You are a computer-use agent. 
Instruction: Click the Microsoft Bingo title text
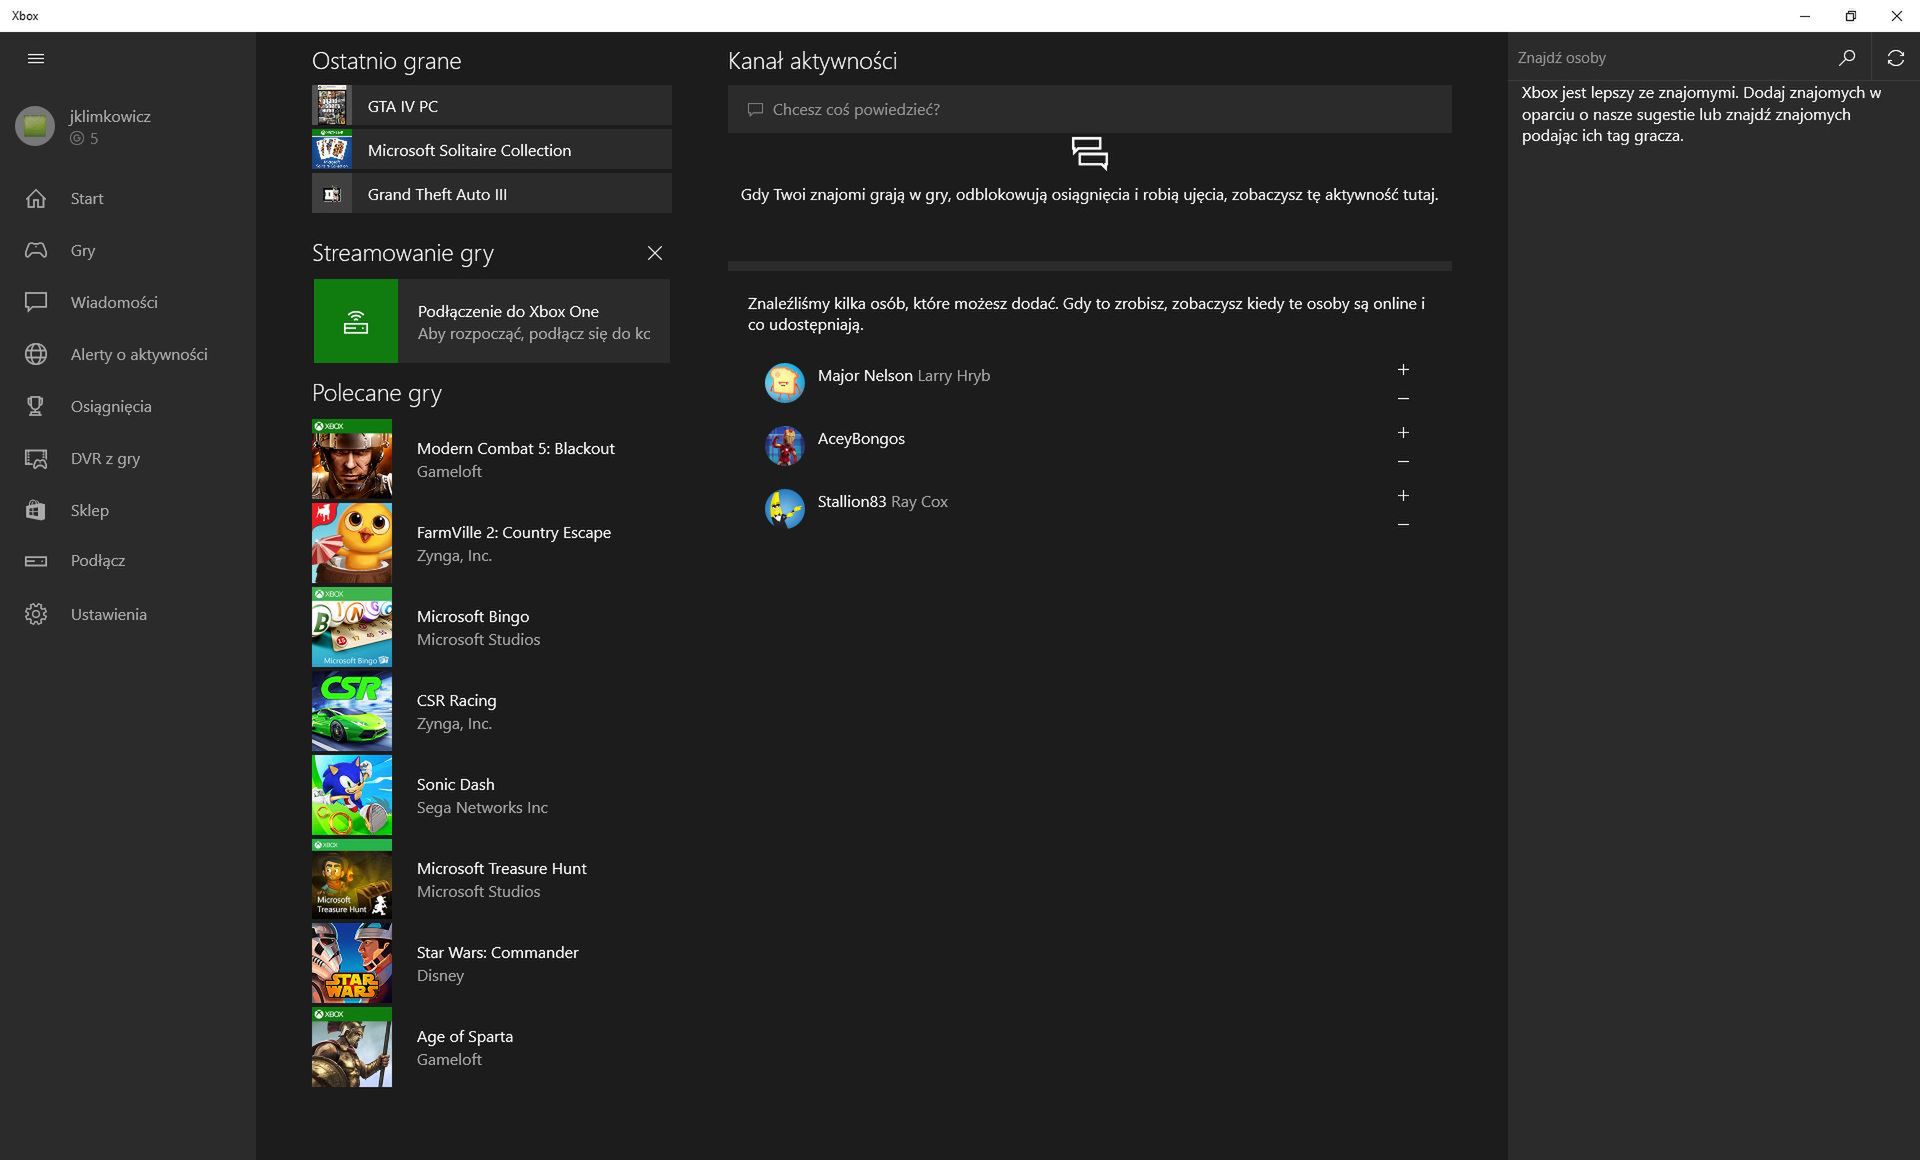point(473,616)
